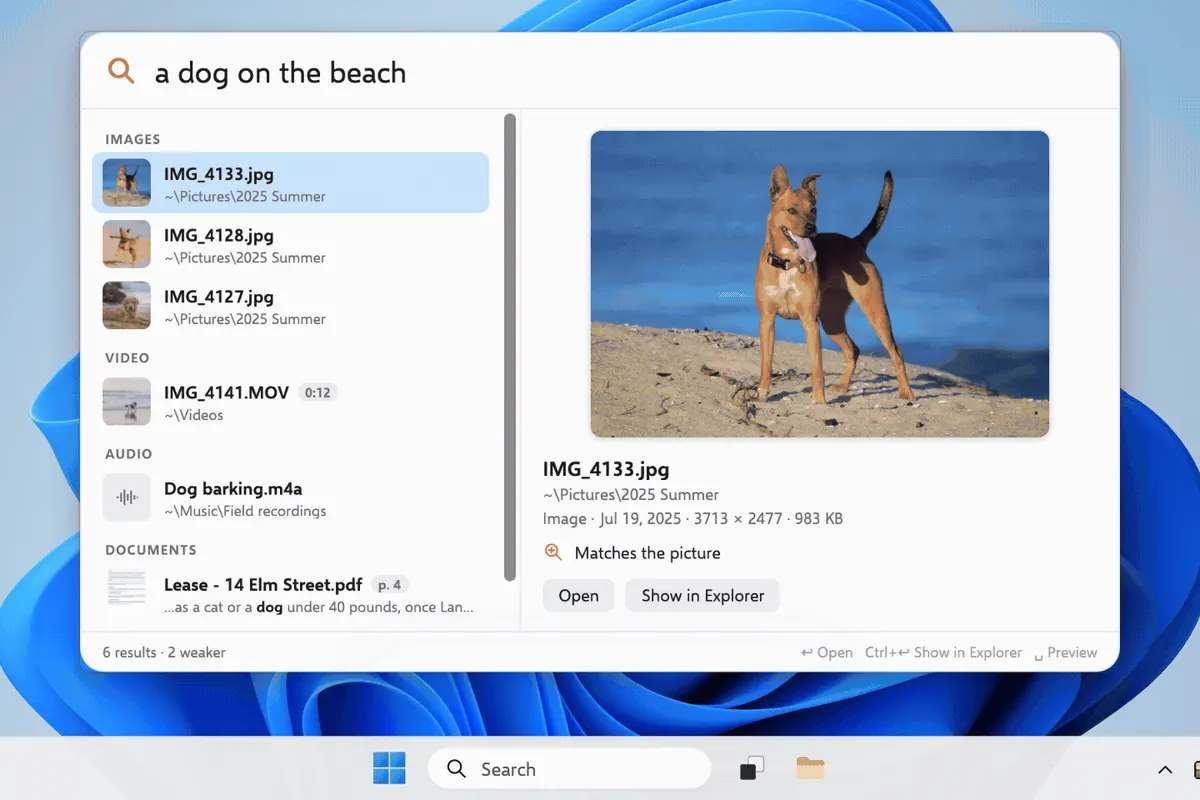Click the Preview shortcut hint in the footer
The image size is (1200, 800).
point(1065,652)
